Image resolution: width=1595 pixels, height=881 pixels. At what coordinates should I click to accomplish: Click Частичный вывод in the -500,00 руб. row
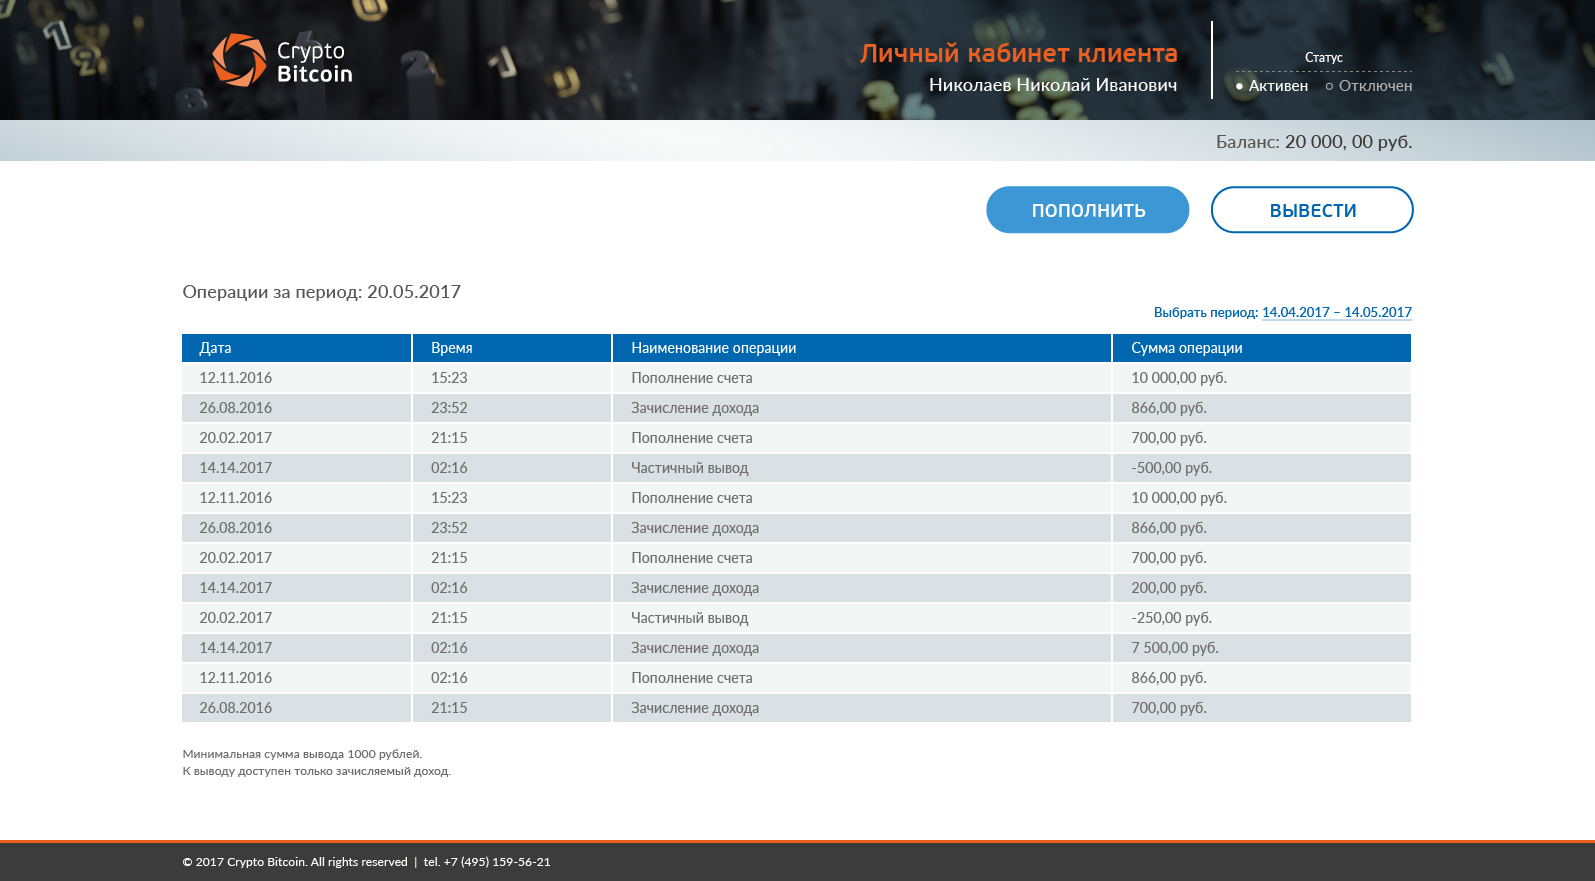coord(690,468)
